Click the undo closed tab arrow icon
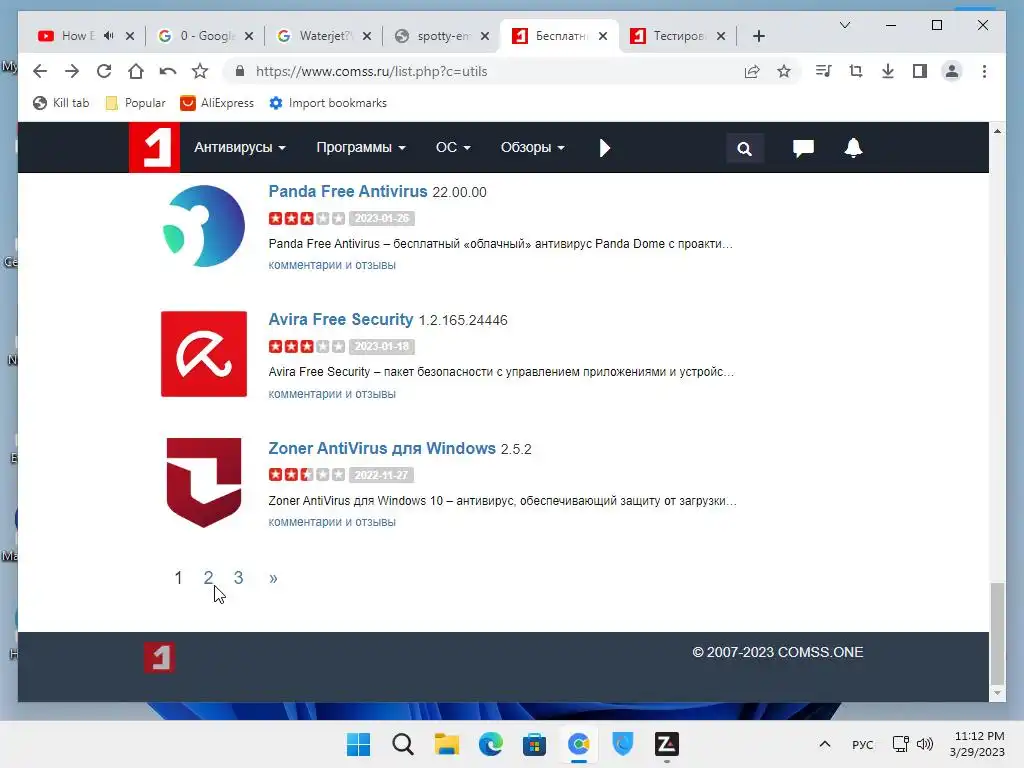 [168, 71]
